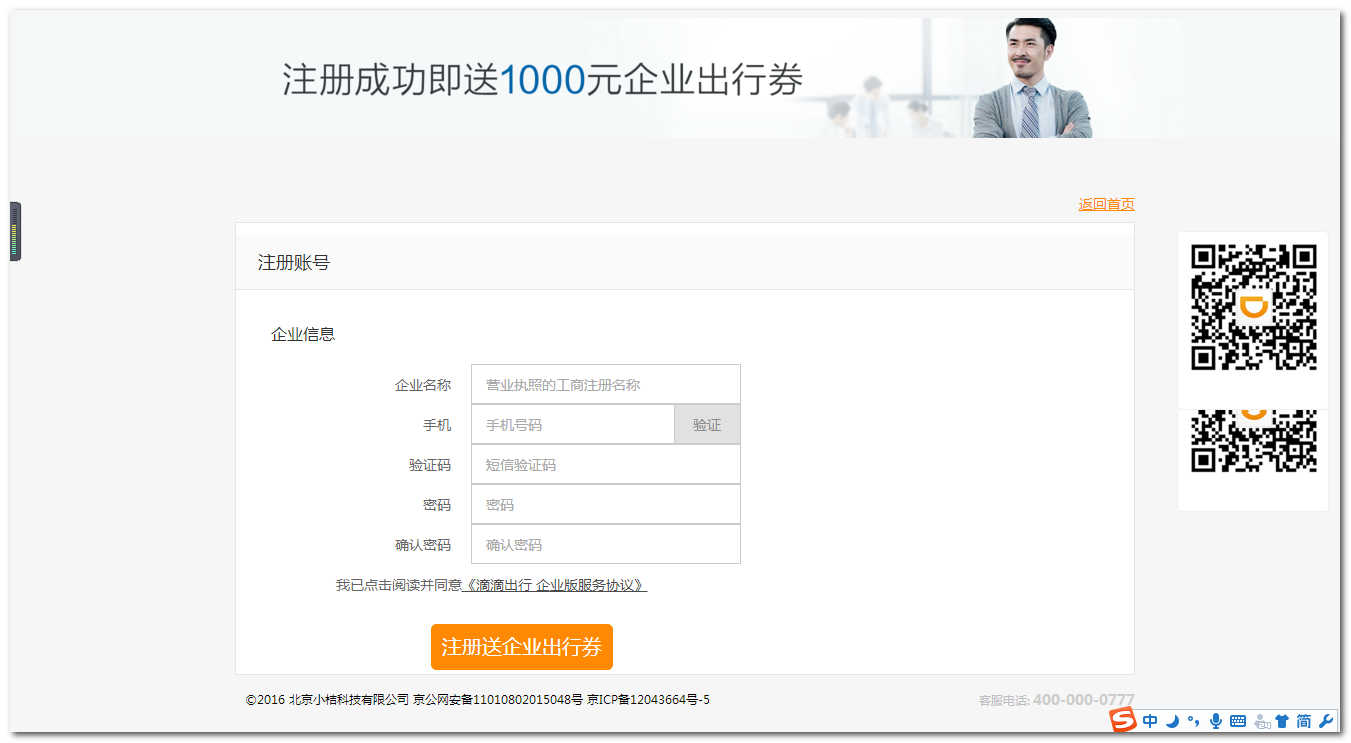This screenshot has width=1351, height=743.
Task: Toggle the 简 simplified Chinese icon
Action: point(1304,721)
